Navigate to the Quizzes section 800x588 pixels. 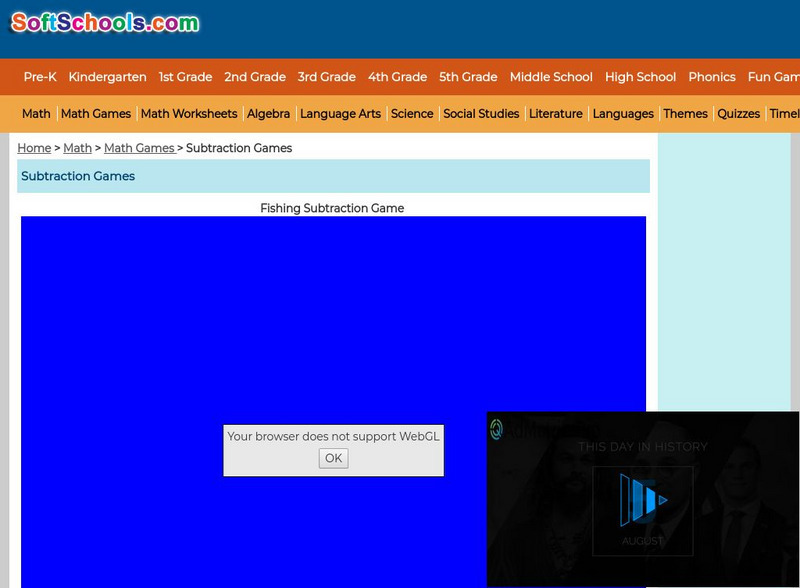click(740, 113)
